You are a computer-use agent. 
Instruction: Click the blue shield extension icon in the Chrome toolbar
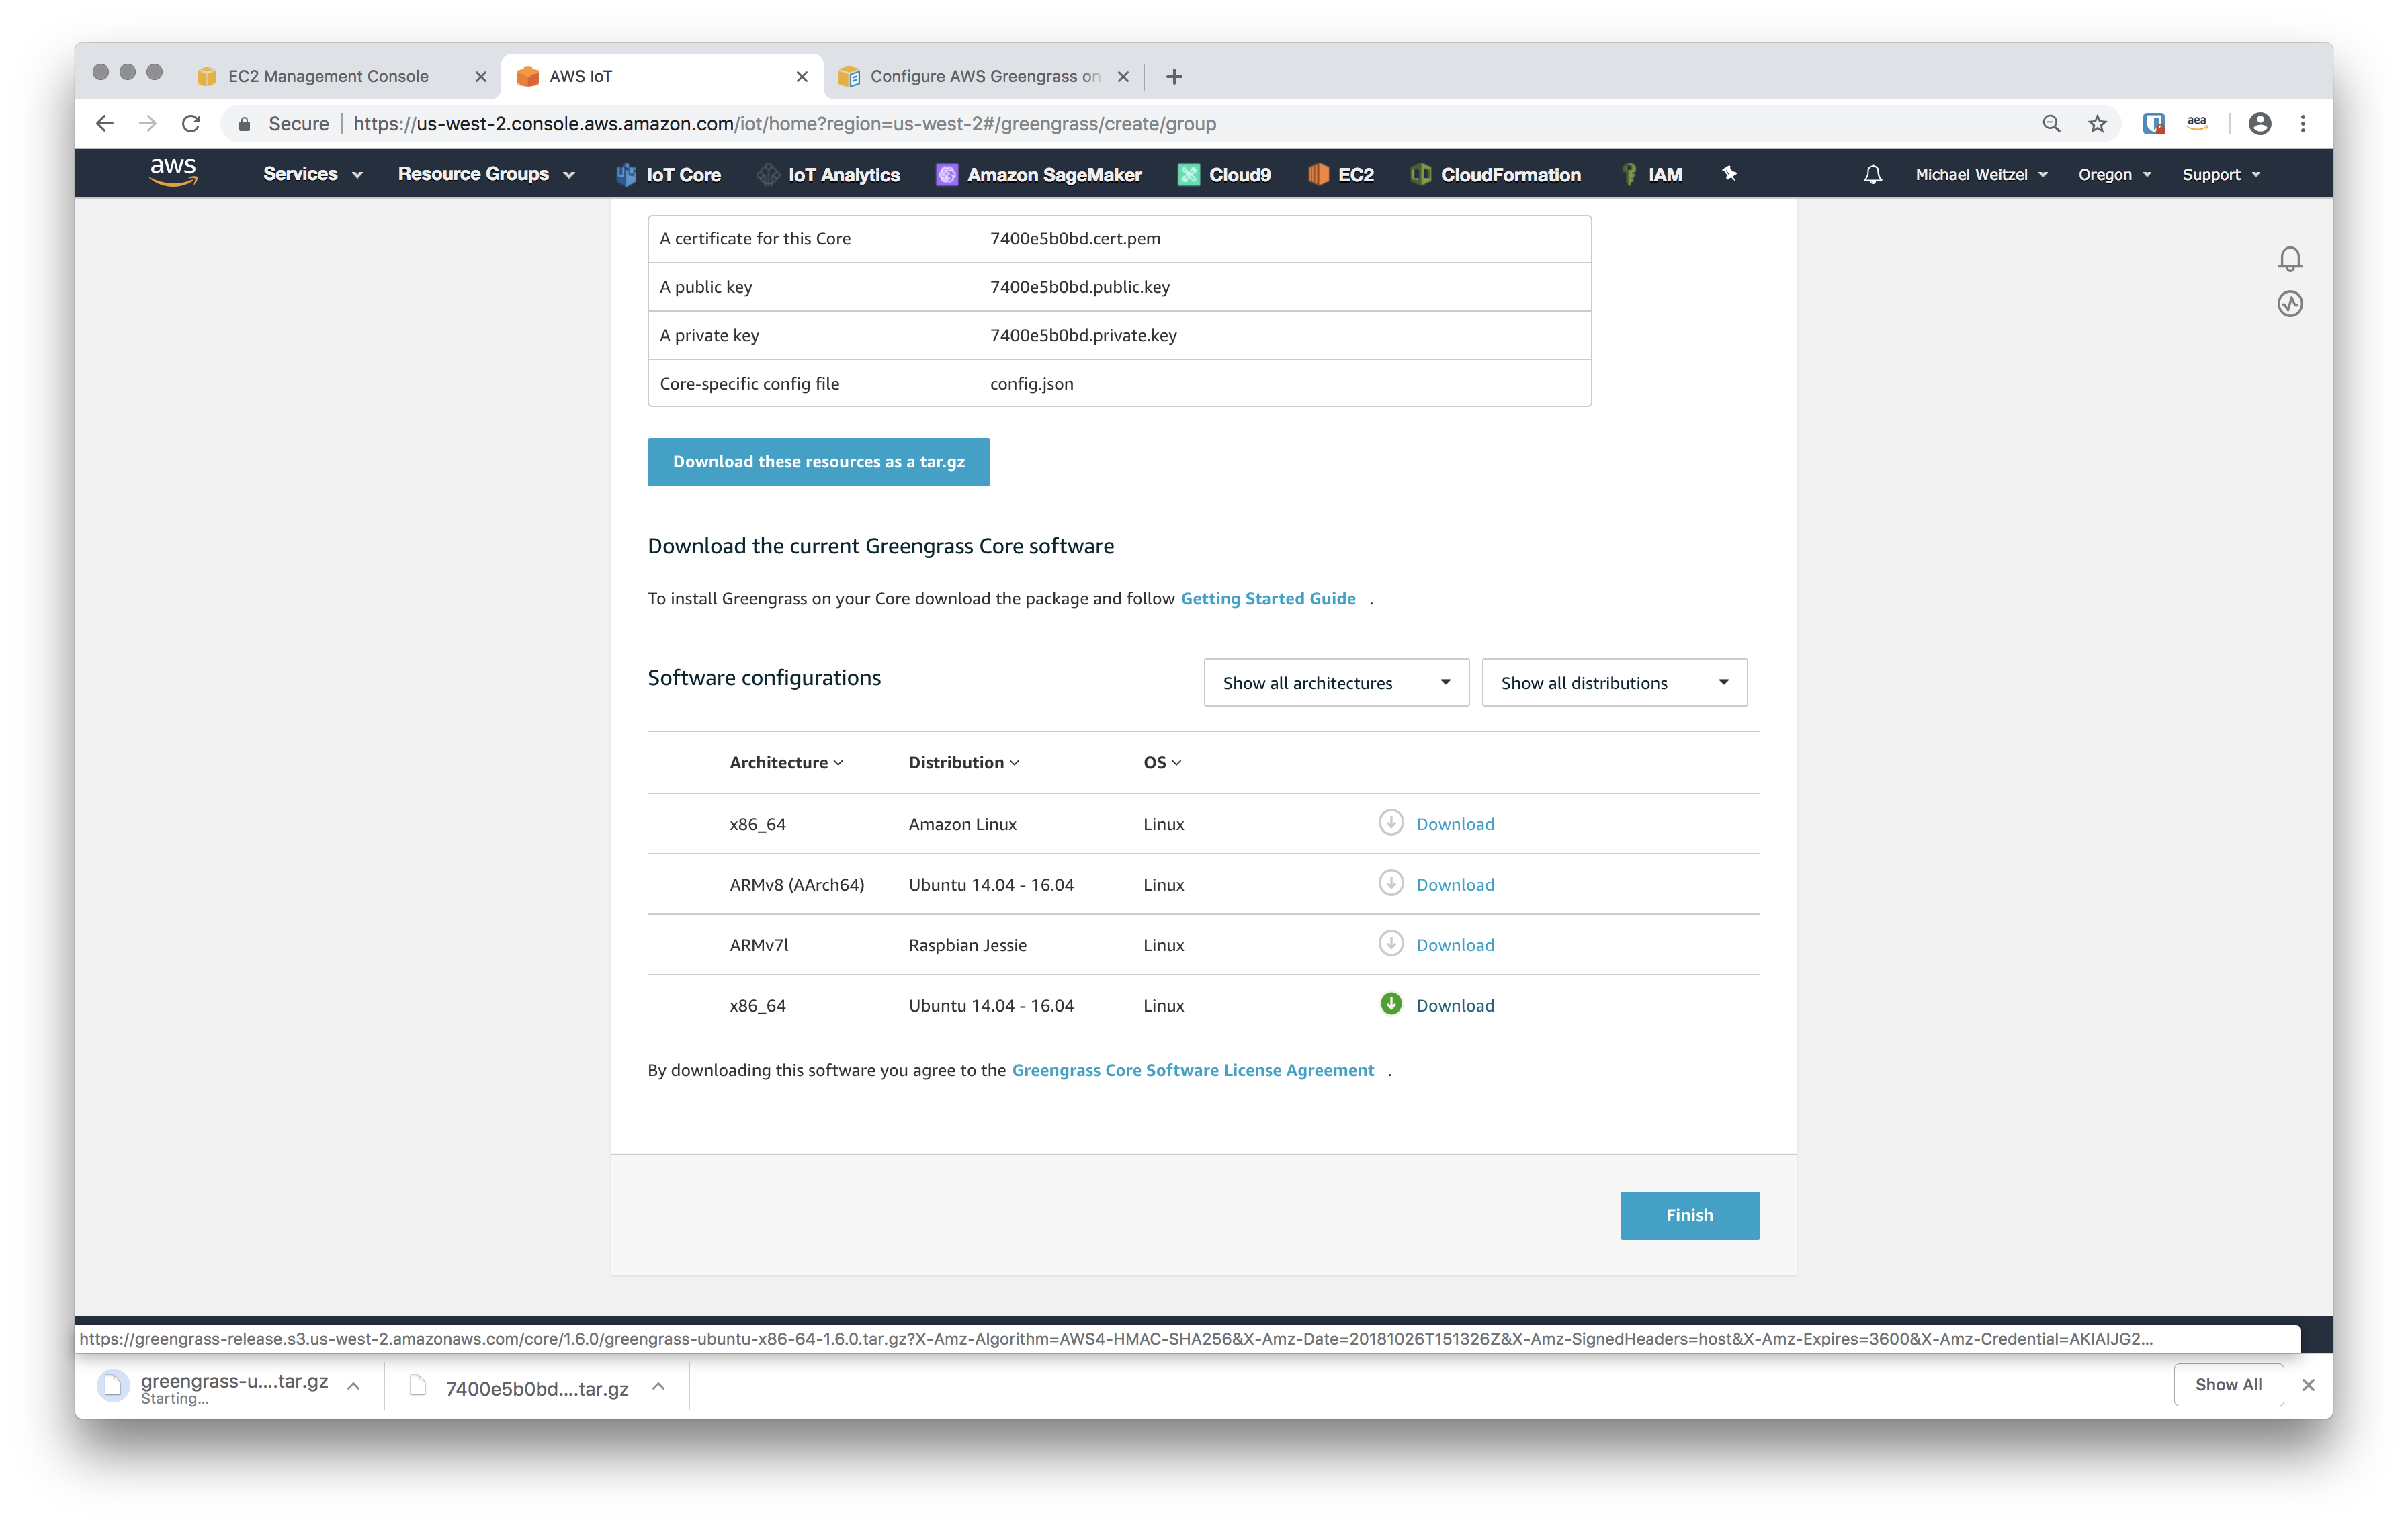[2153, 123]
